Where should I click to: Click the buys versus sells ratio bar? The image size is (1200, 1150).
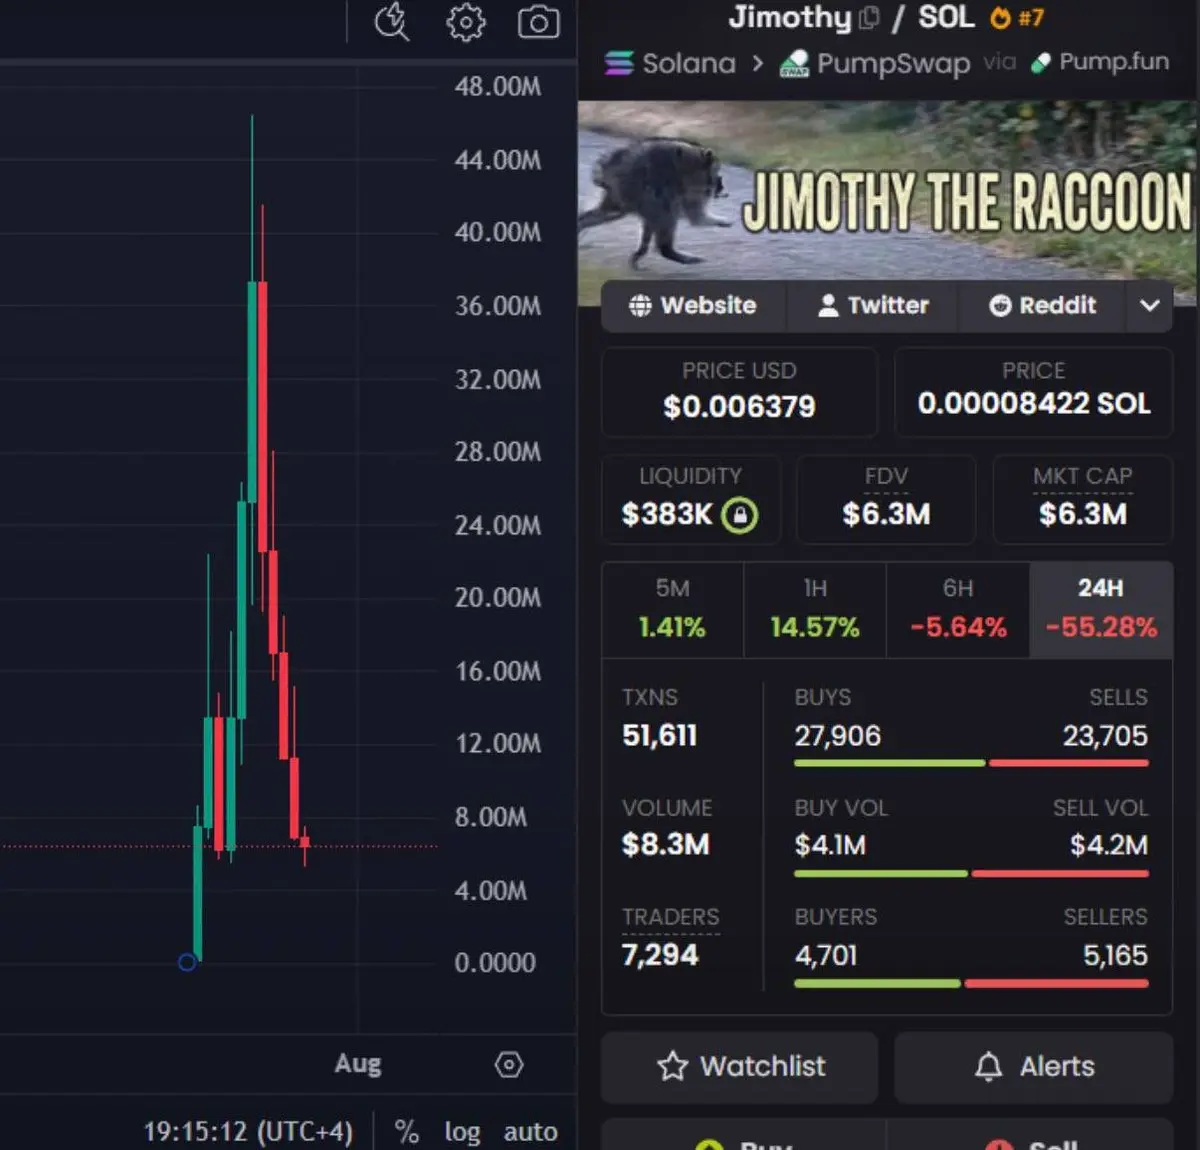(x=971, y=763)
